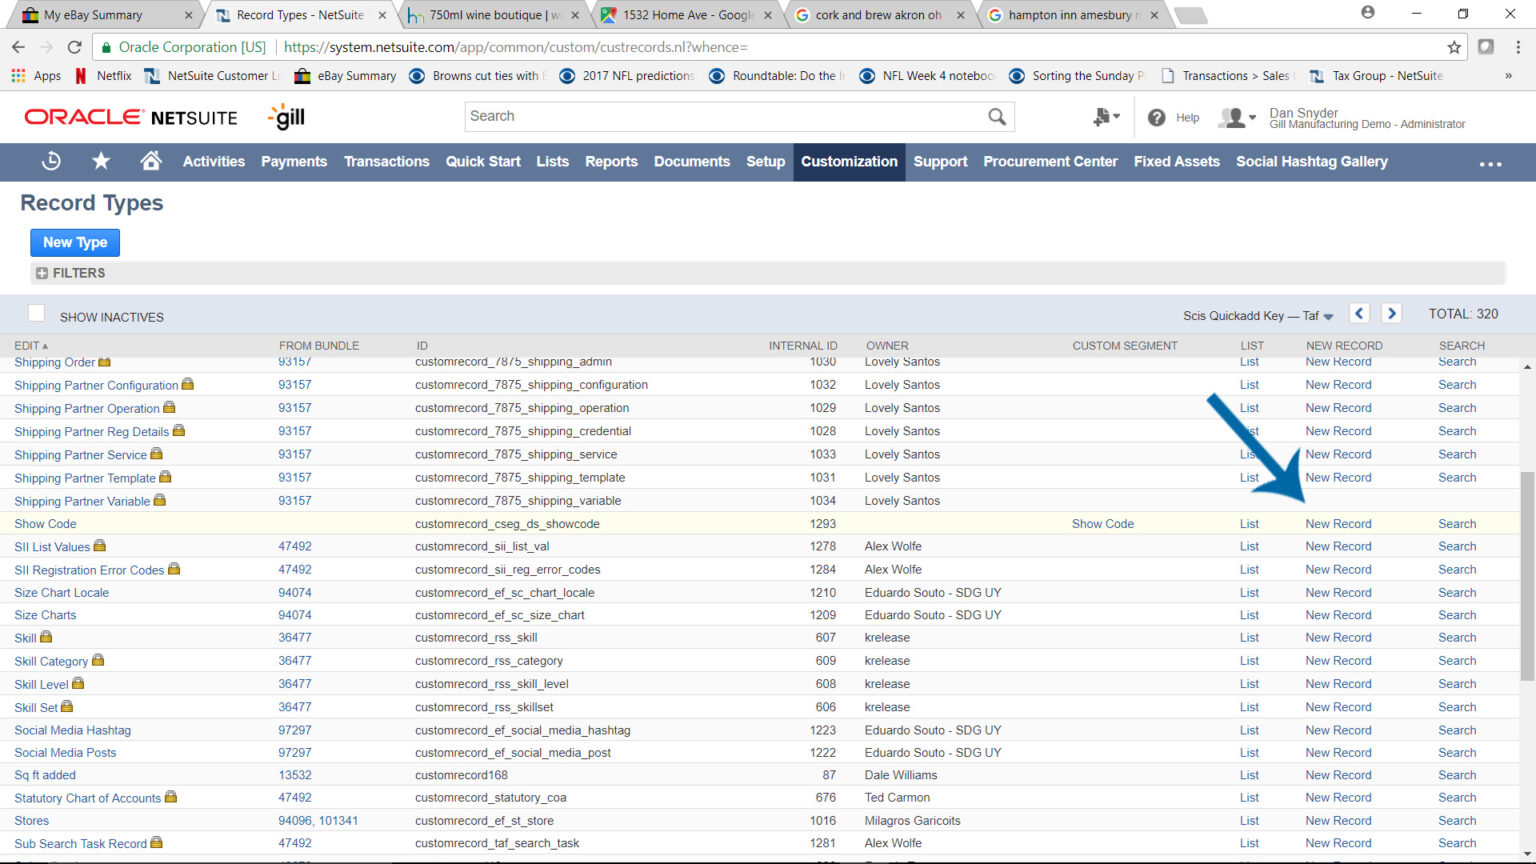Open the Reports menu
Image resolution: width=1536 pixels, height=864 pixels.
(611, 161)
